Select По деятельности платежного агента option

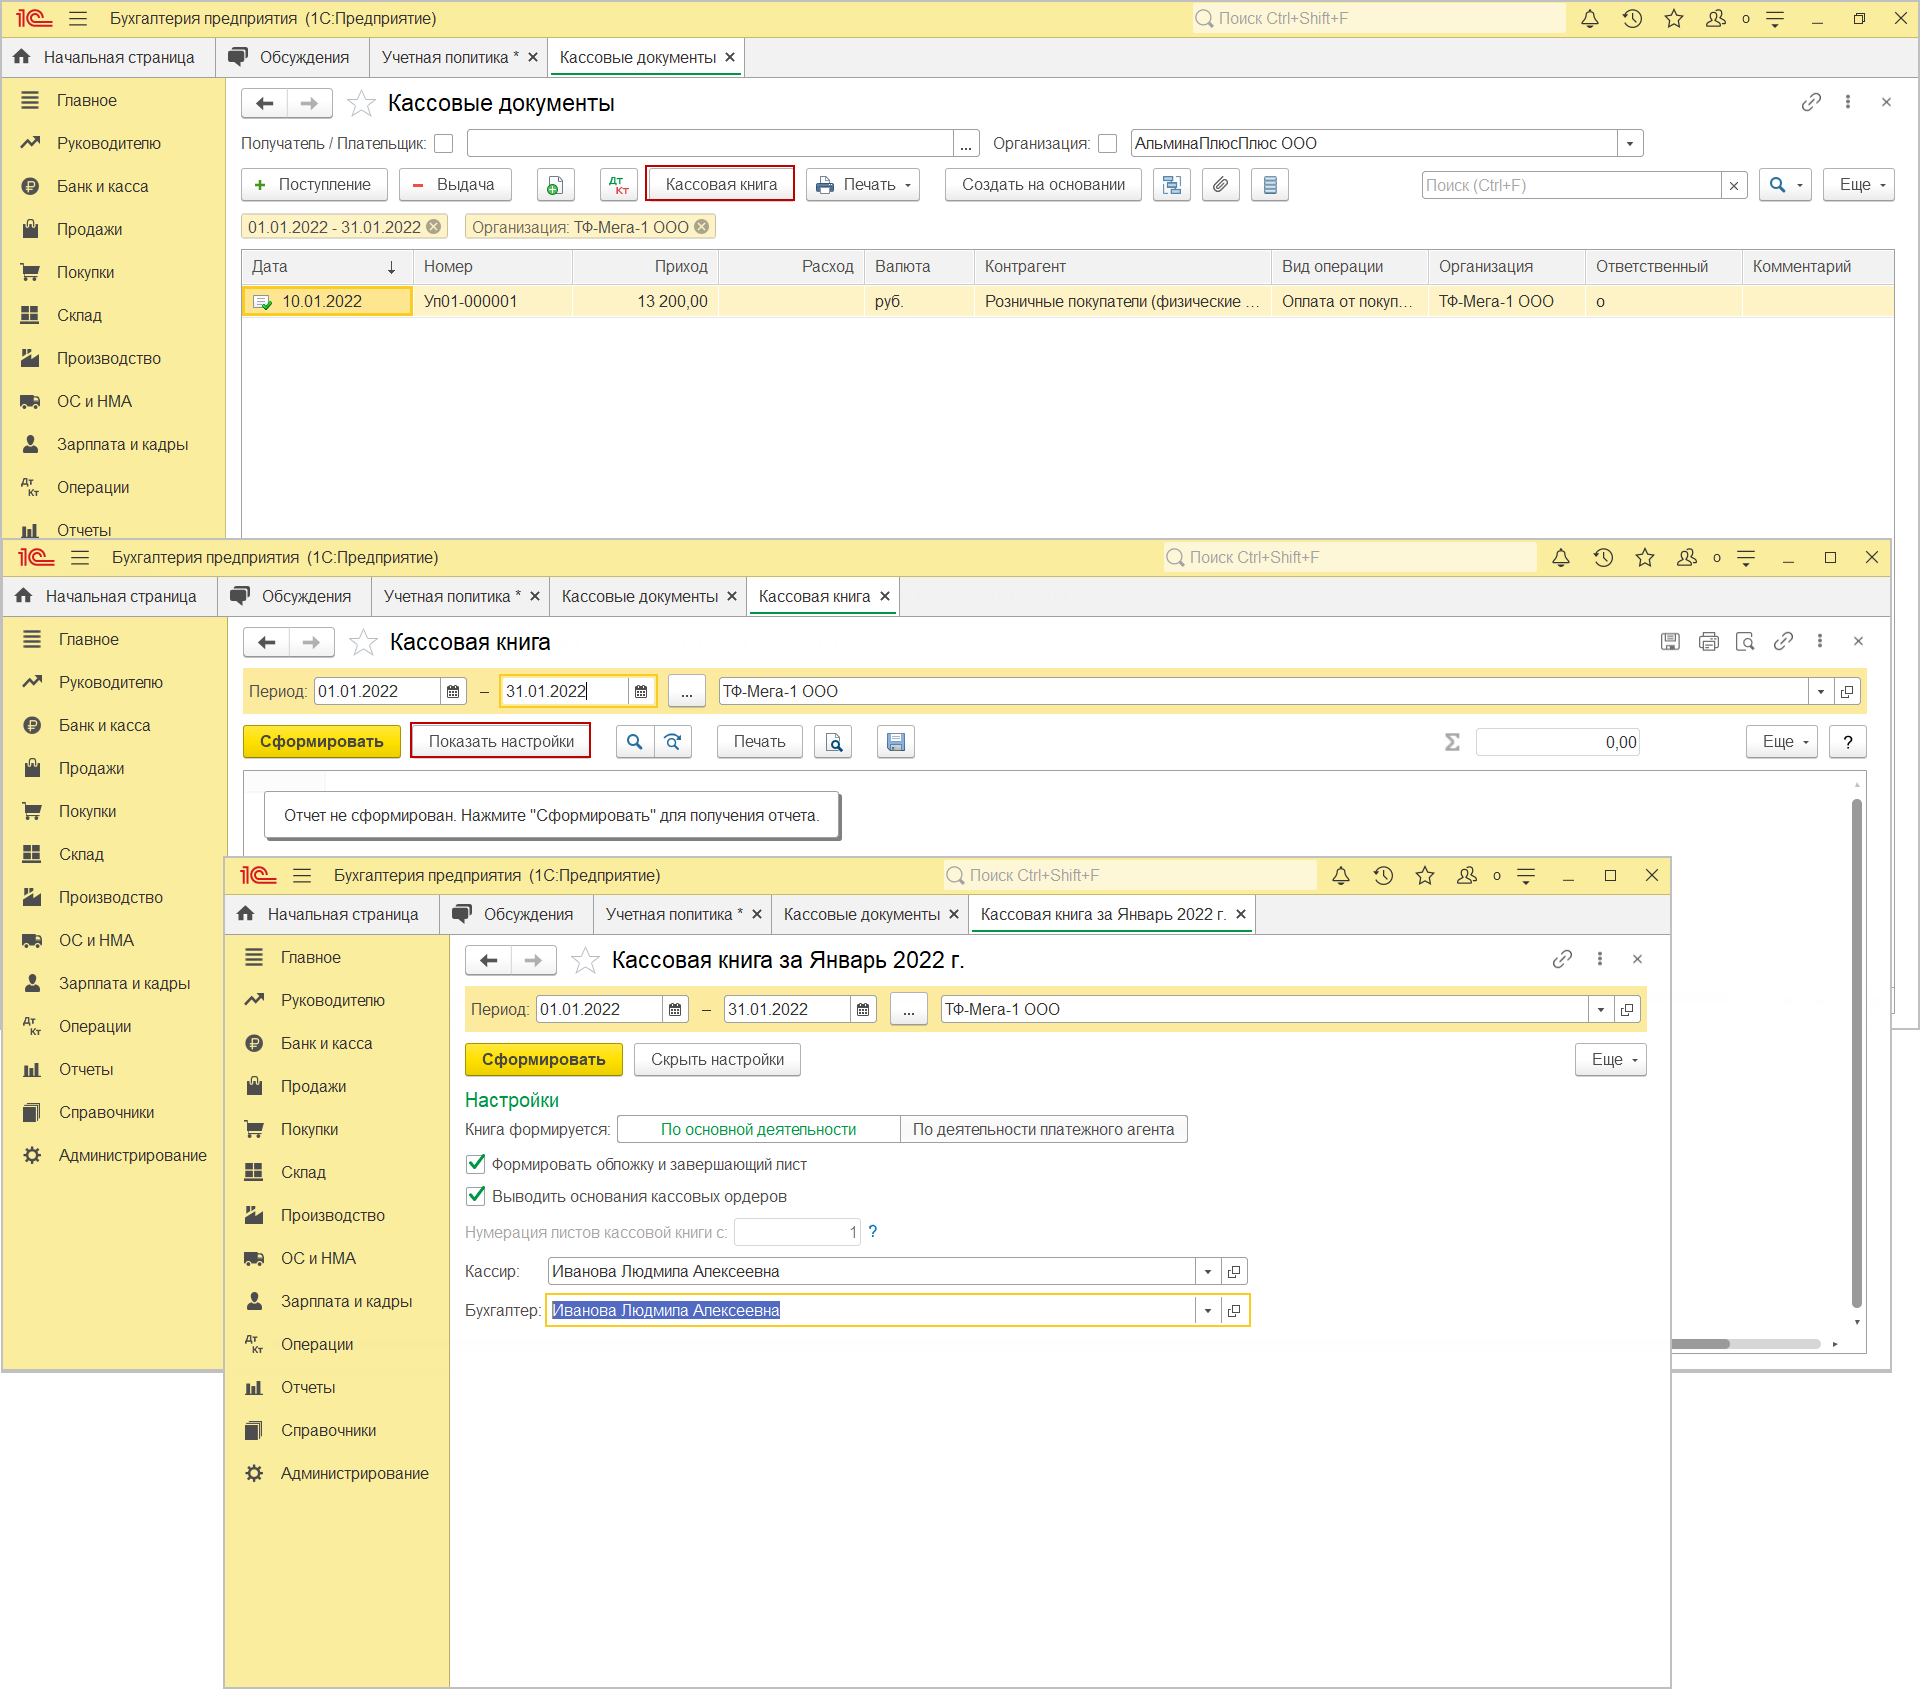click(x=1043, y=1130)
